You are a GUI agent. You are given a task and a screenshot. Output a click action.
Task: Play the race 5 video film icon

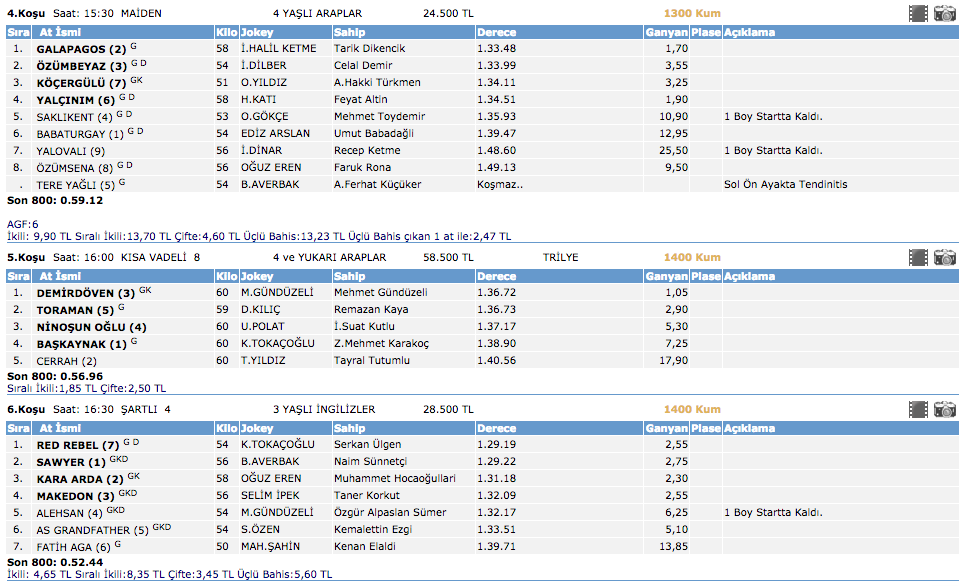click(918, 257)
